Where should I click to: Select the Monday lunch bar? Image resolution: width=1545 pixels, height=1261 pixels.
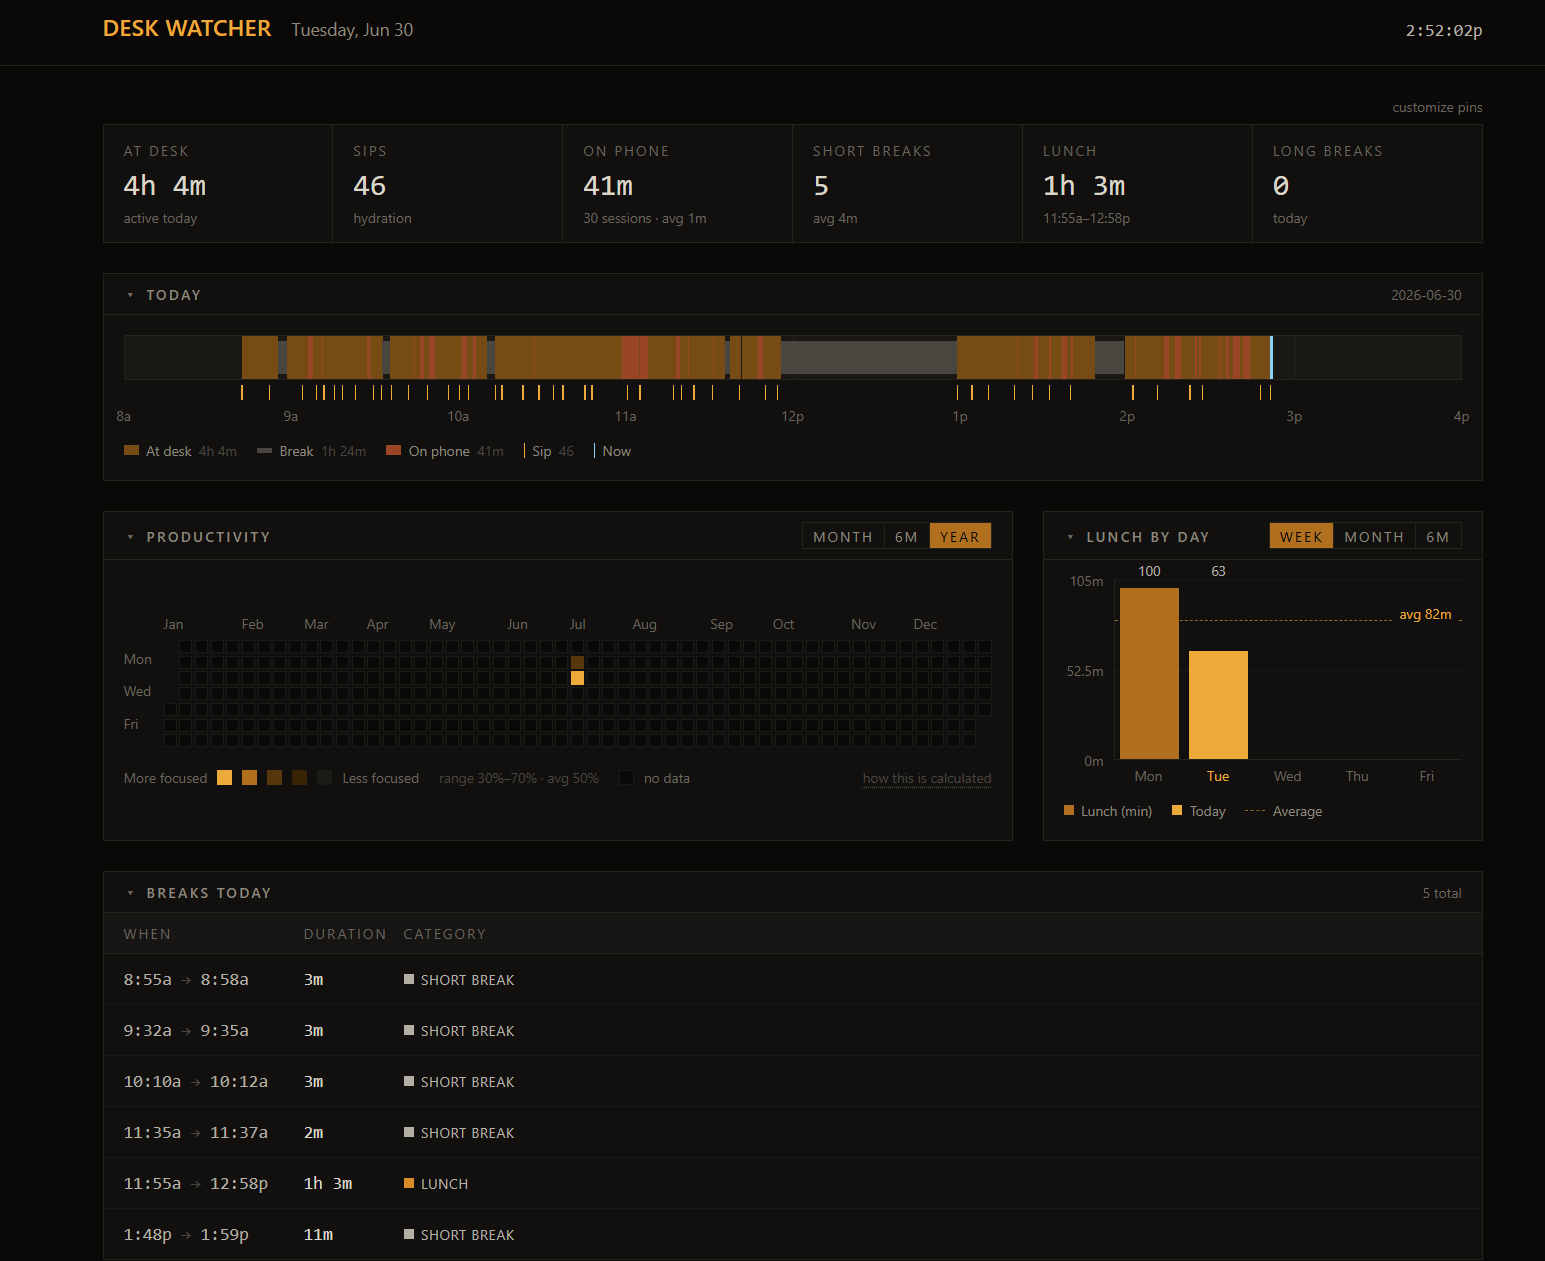pyautogui.click(x=1149, y=673)
